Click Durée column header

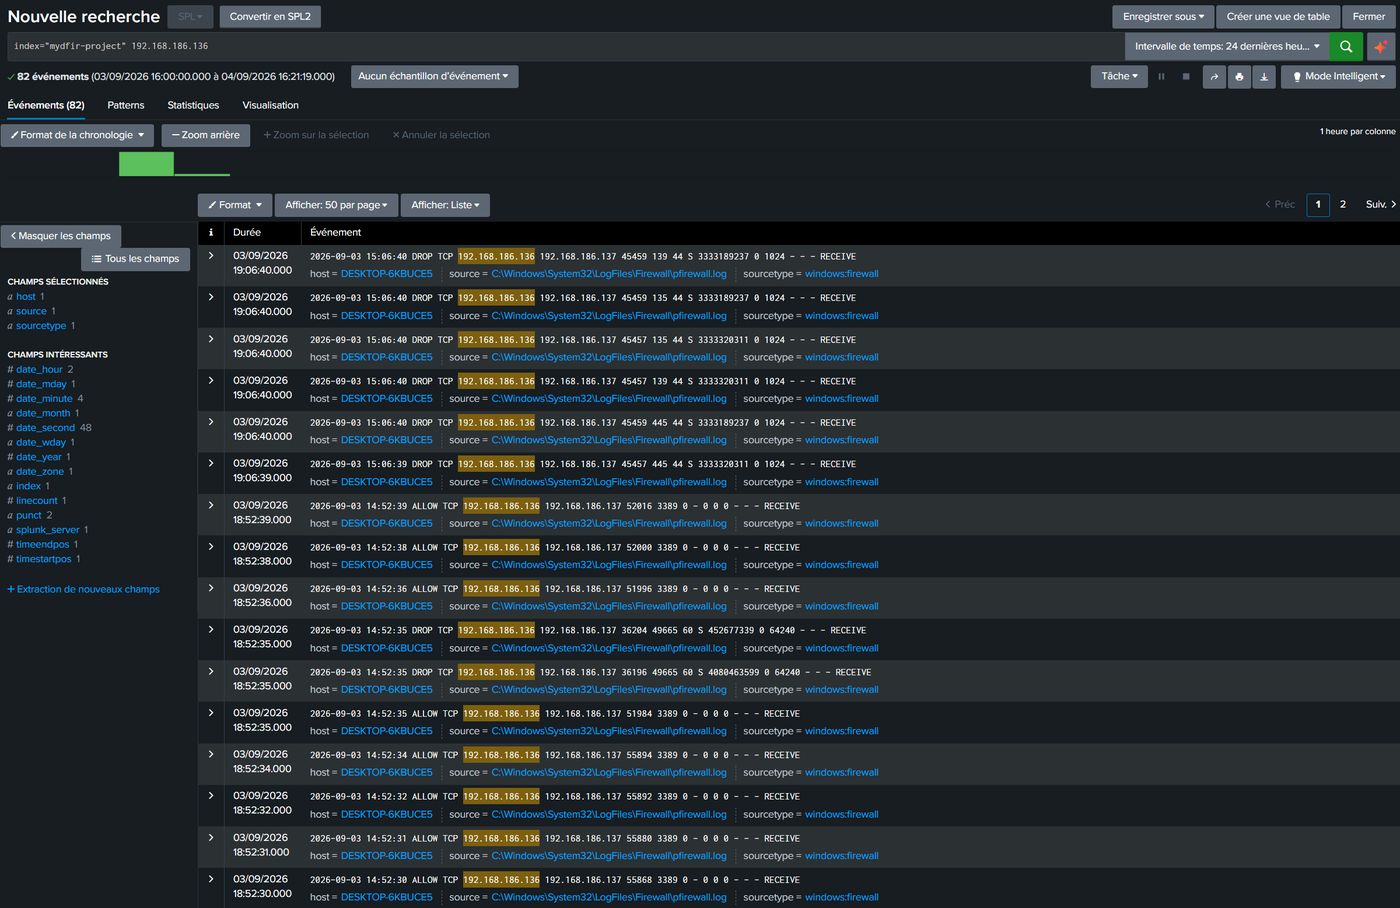[247, 232]
